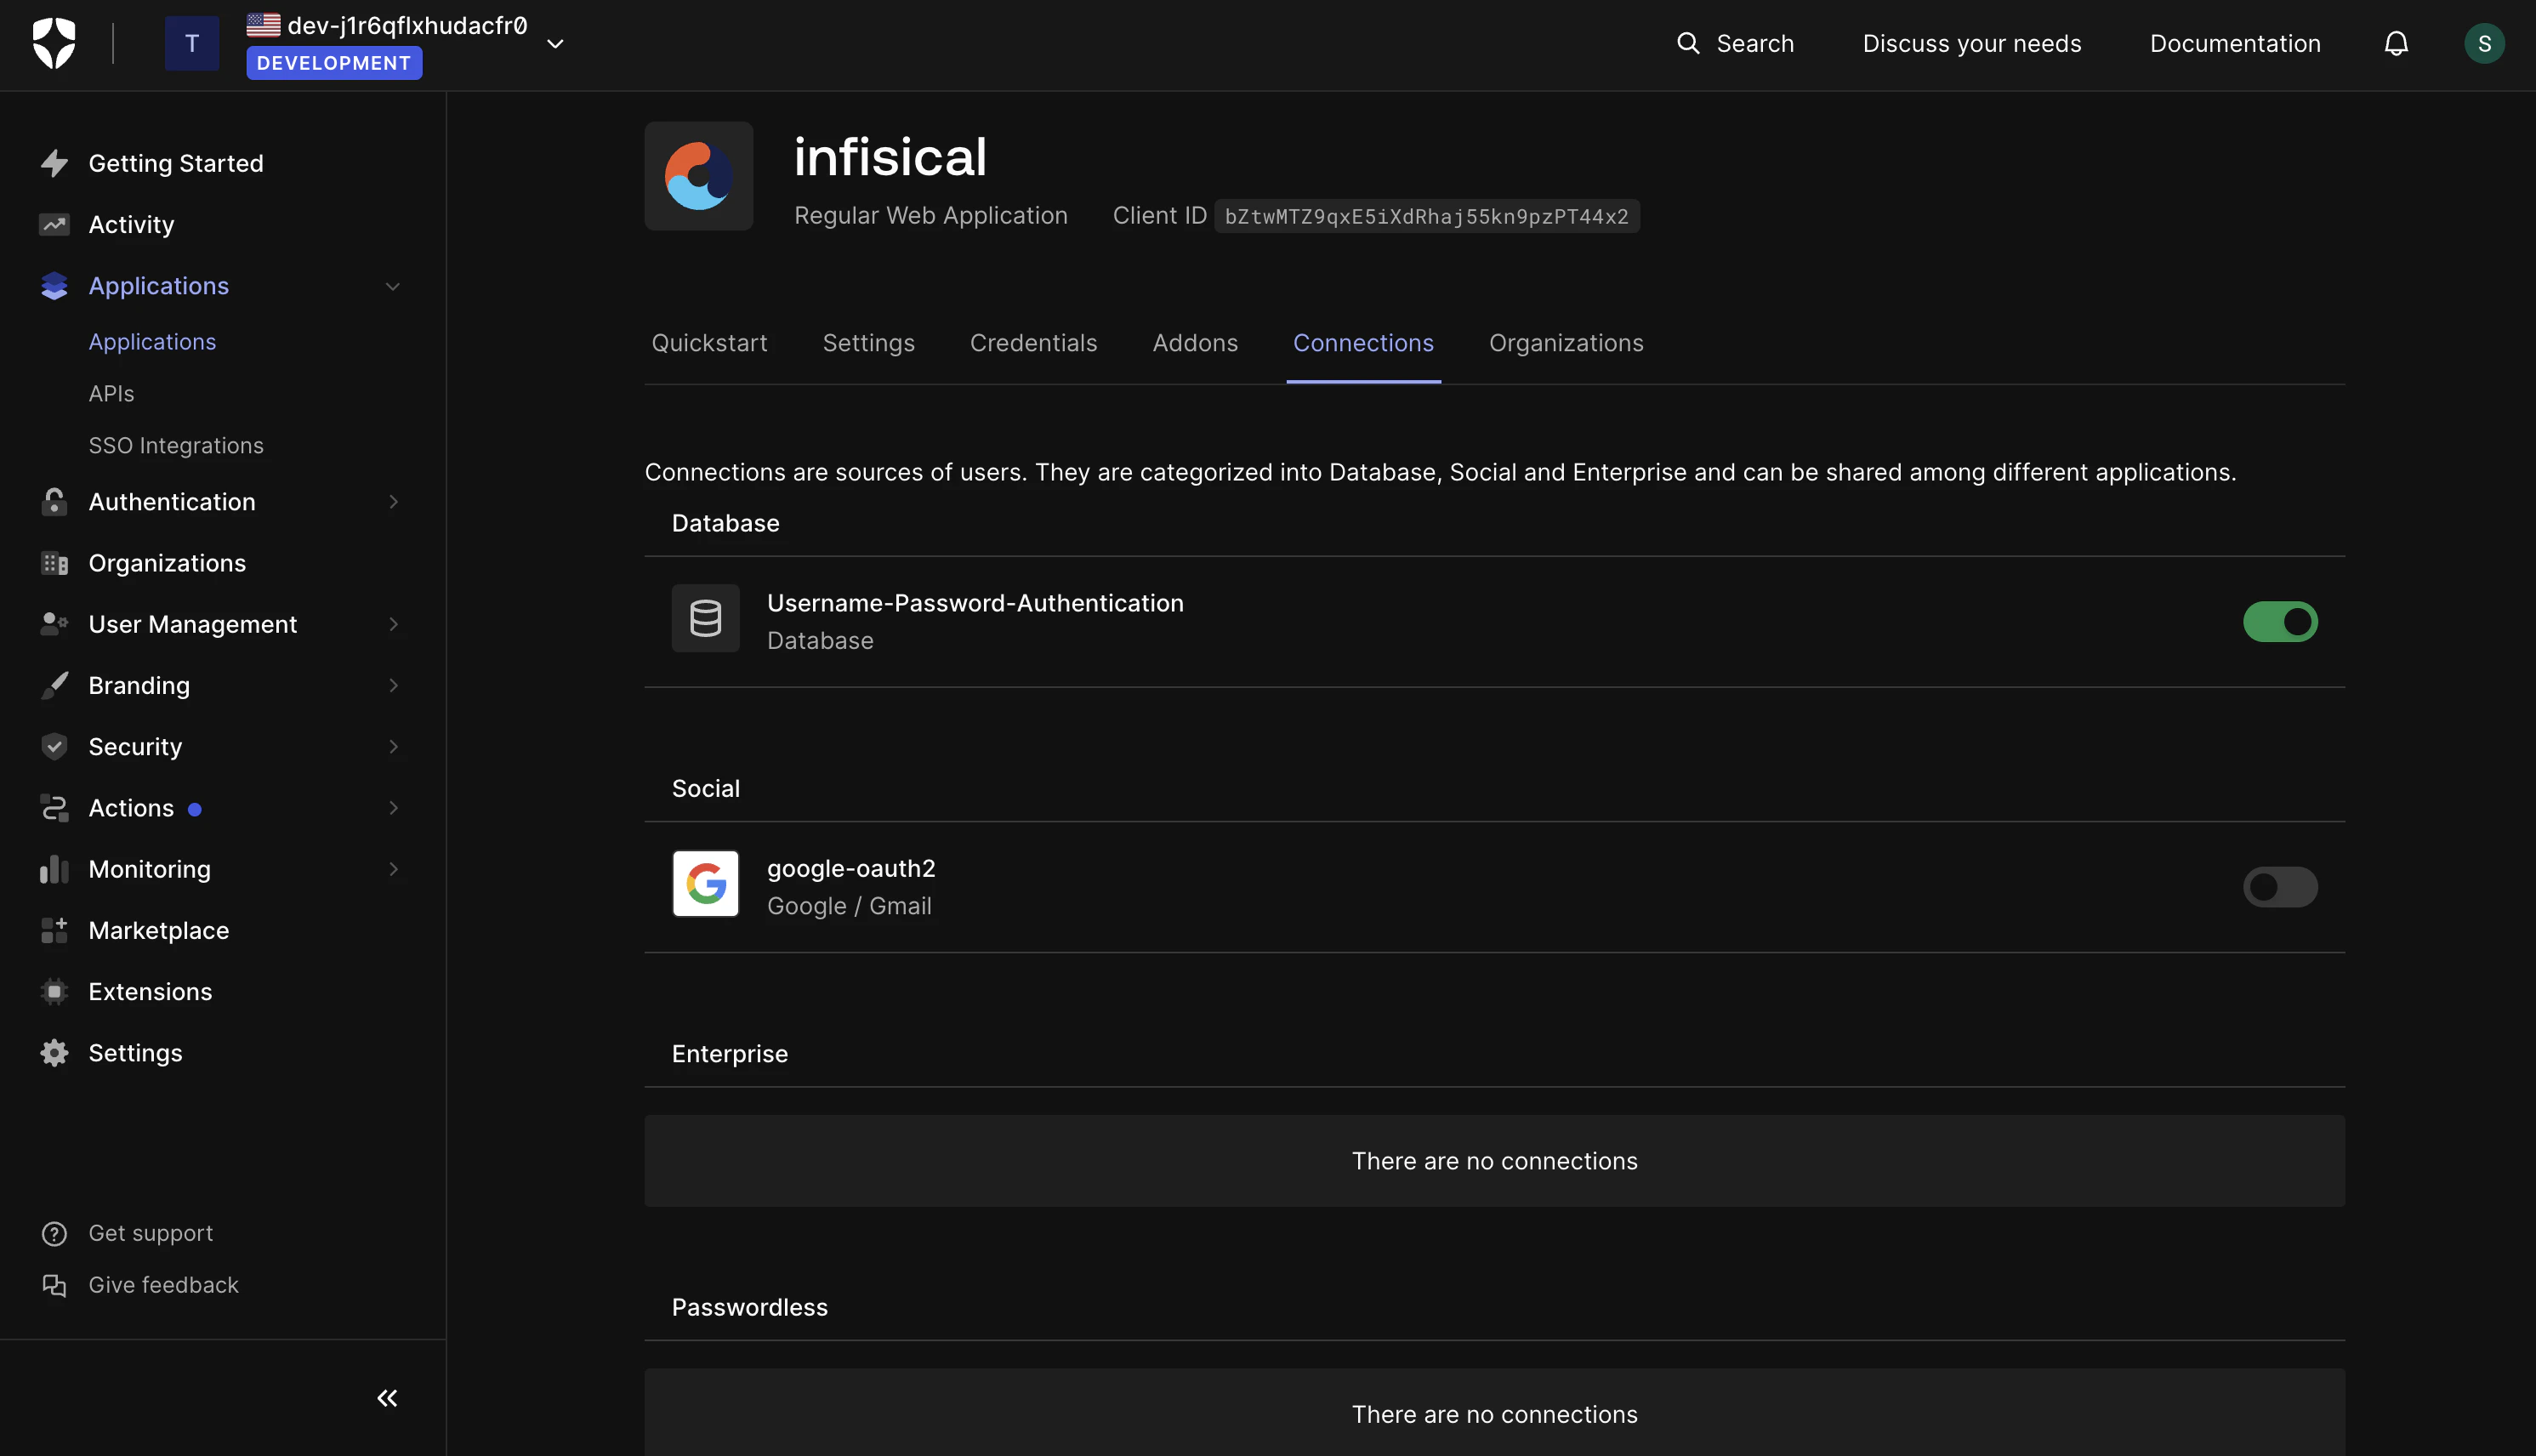Click the US flag region icon
The width and height of the screenshot is (2536, 1456).
click(x=263, y=24)
